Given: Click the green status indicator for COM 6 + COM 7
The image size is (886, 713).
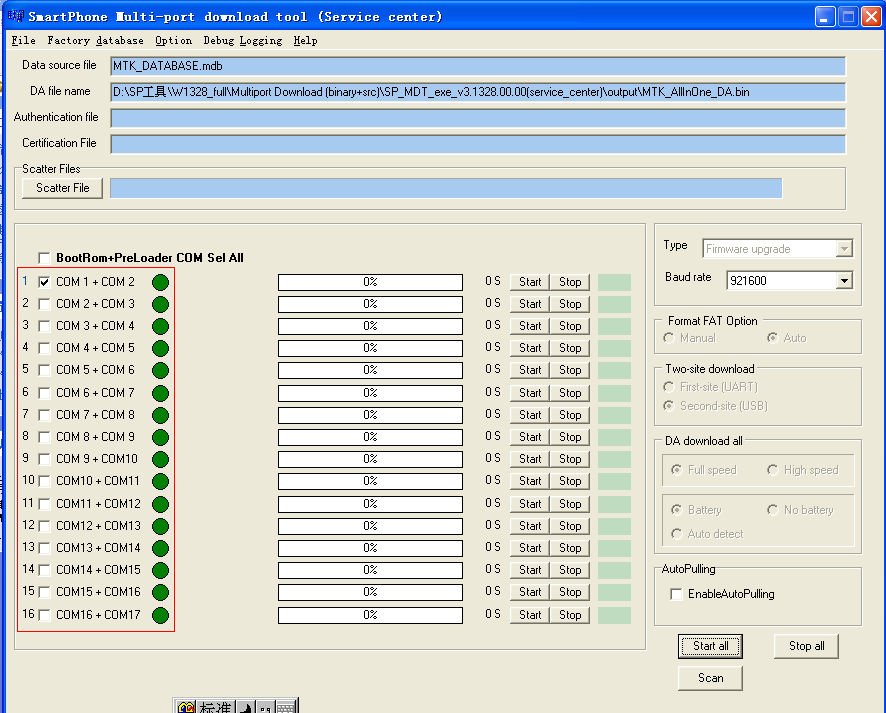Looking at the screenshot, I should click(160, 393).
